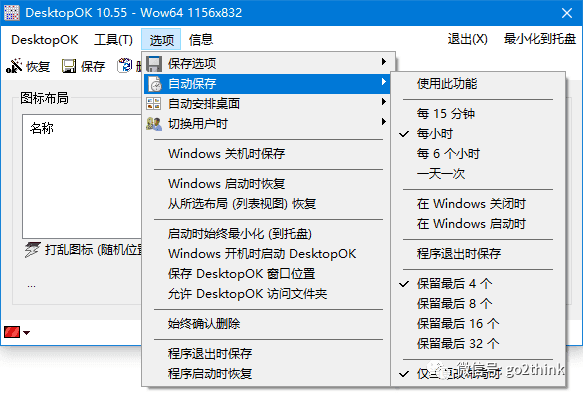This screenshot has width=583, height=396.
Task: Click the 打乱图标 (随机位置) button
Action: click(x=84, y=249)
